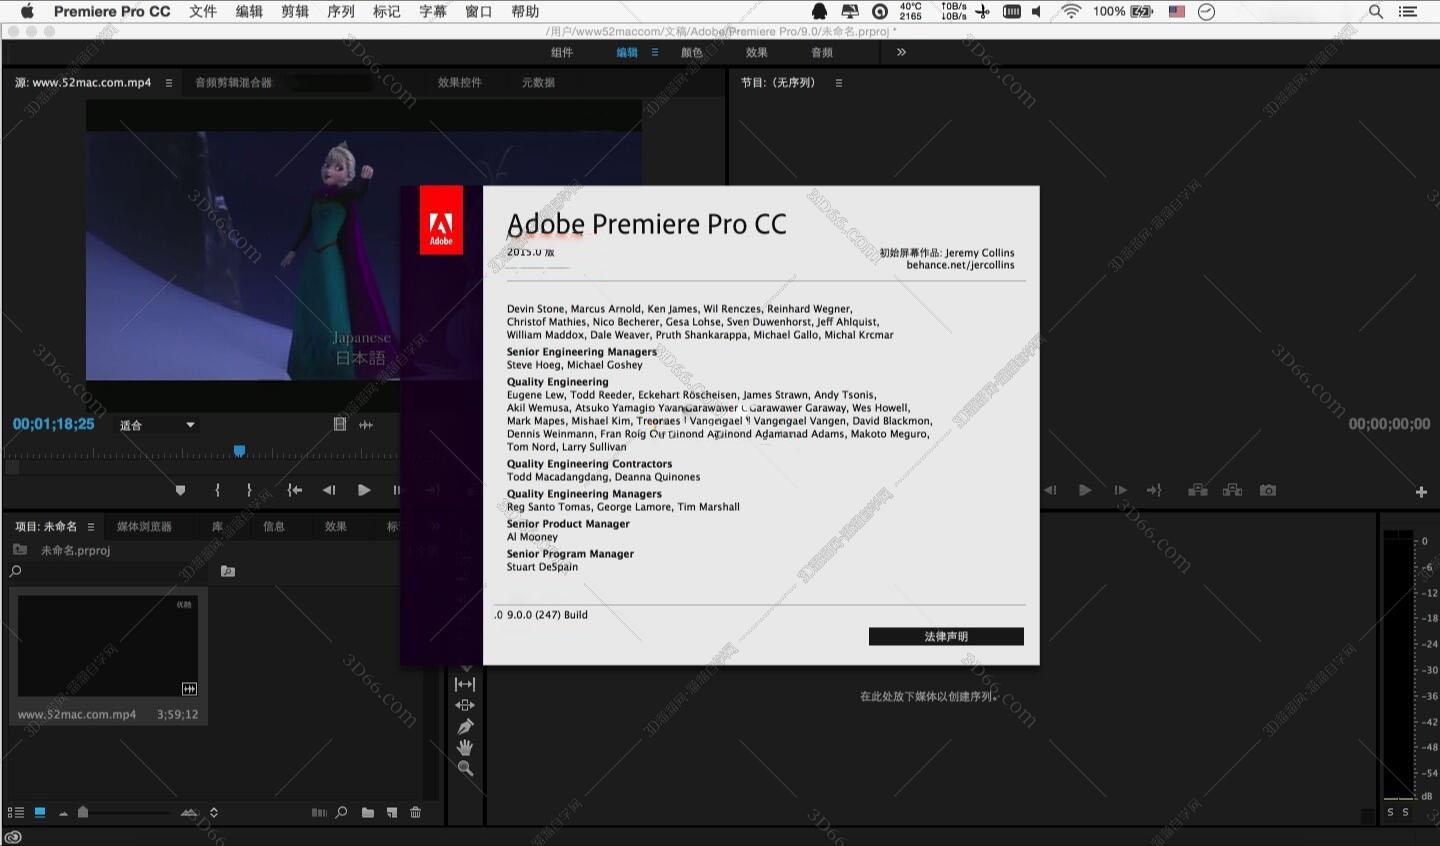Screen dimensions: 1440x846
Task: Click 未命名.prproj bin label
Action: pos(75,550)
